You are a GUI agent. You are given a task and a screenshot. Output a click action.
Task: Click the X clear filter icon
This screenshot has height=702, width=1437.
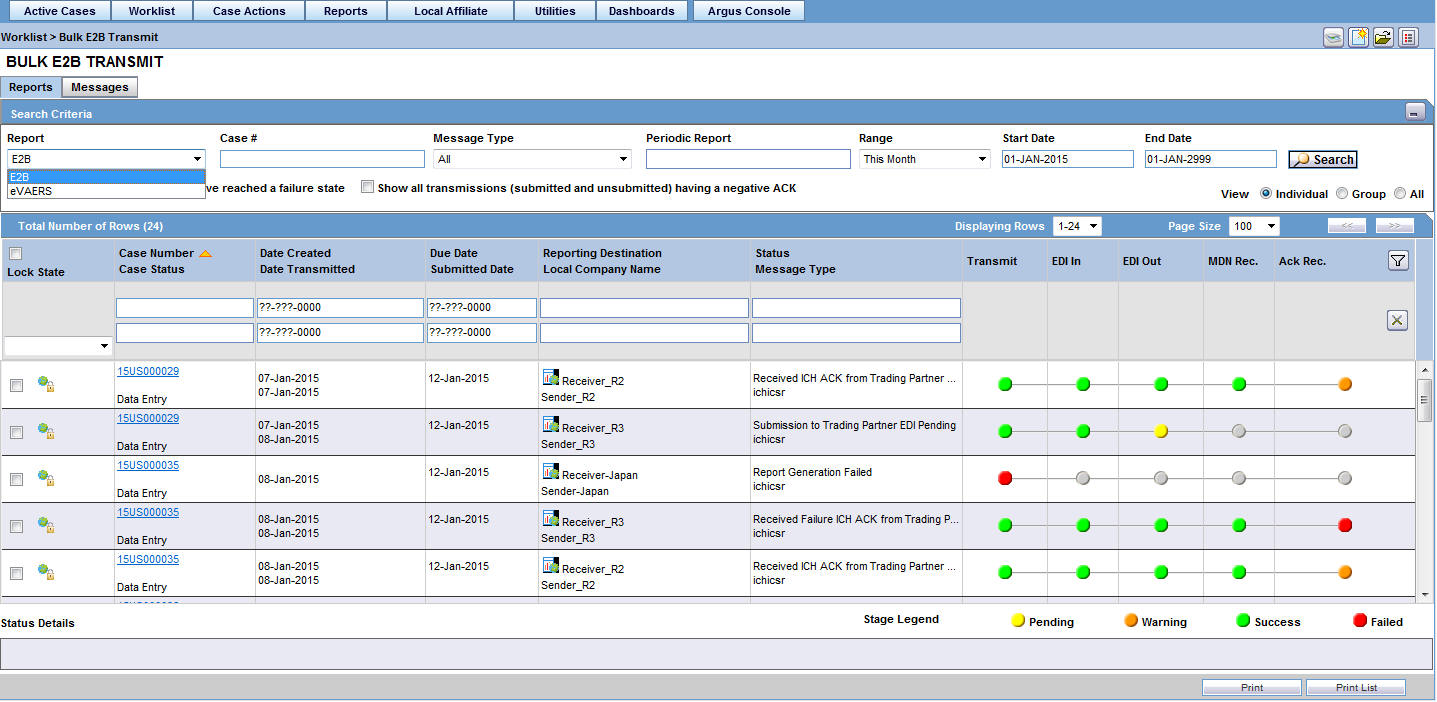(1398, 320)
